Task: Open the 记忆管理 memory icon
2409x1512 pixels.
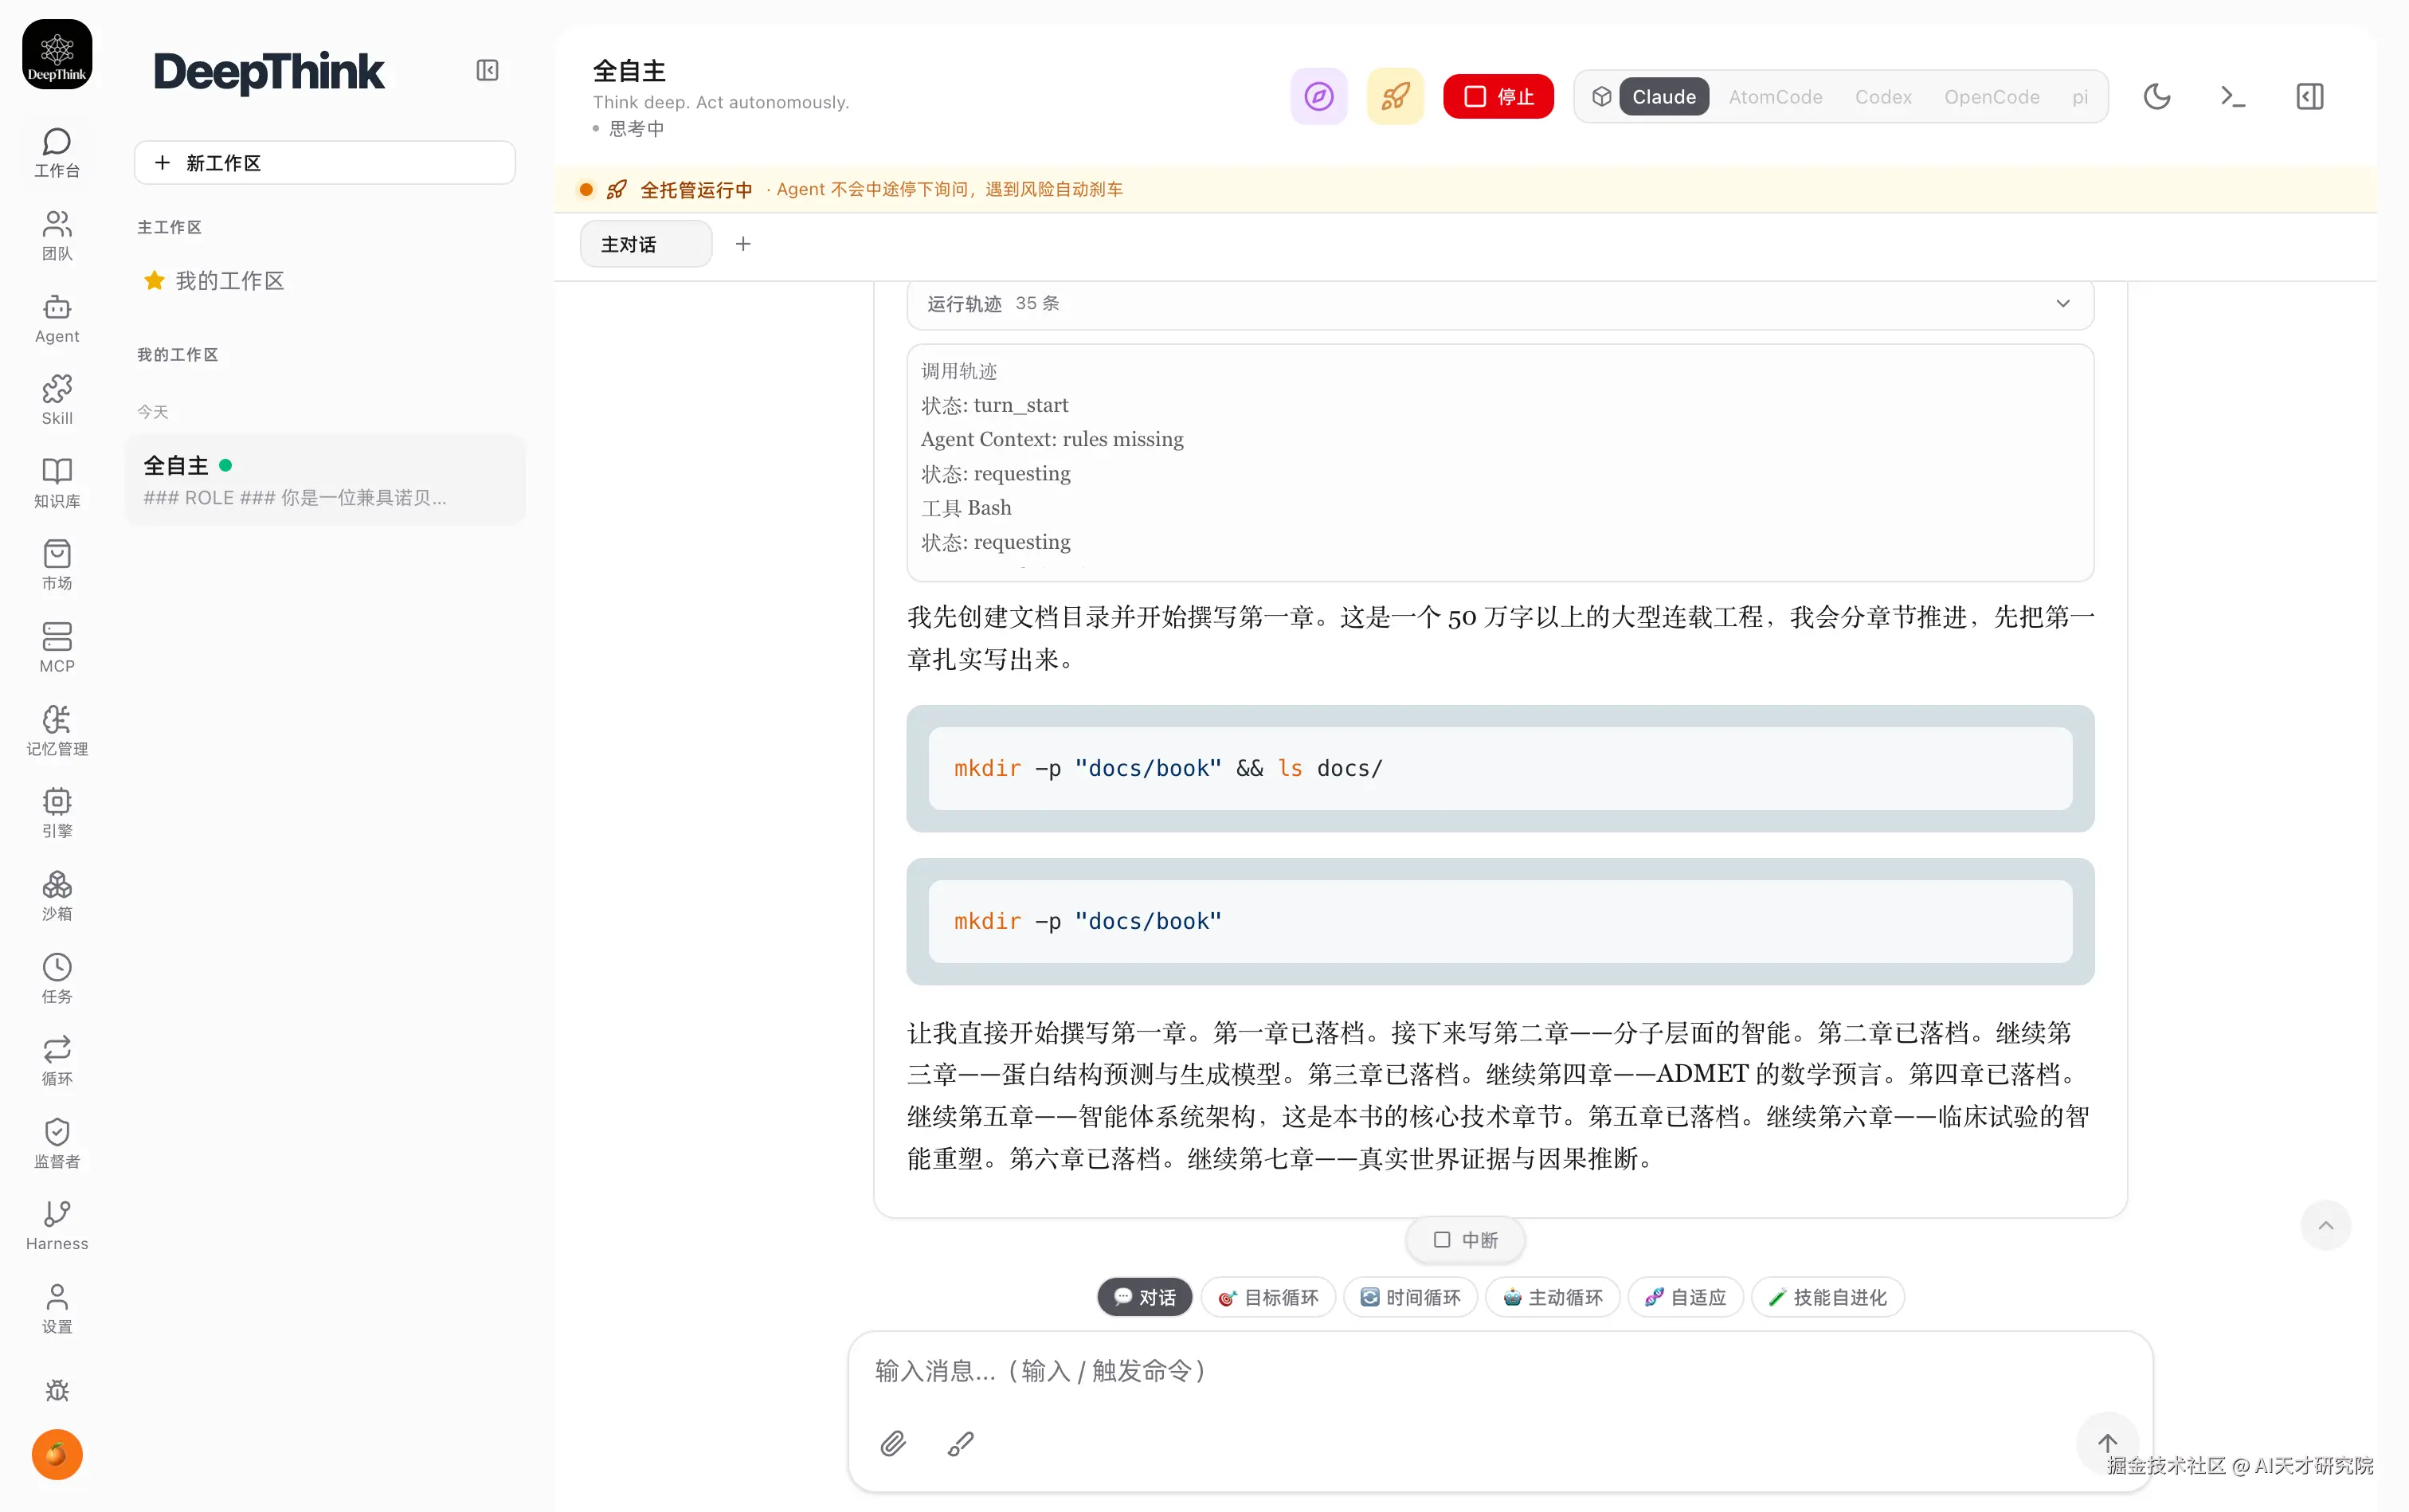Action: pyautogui.click(x=57, y=732)
